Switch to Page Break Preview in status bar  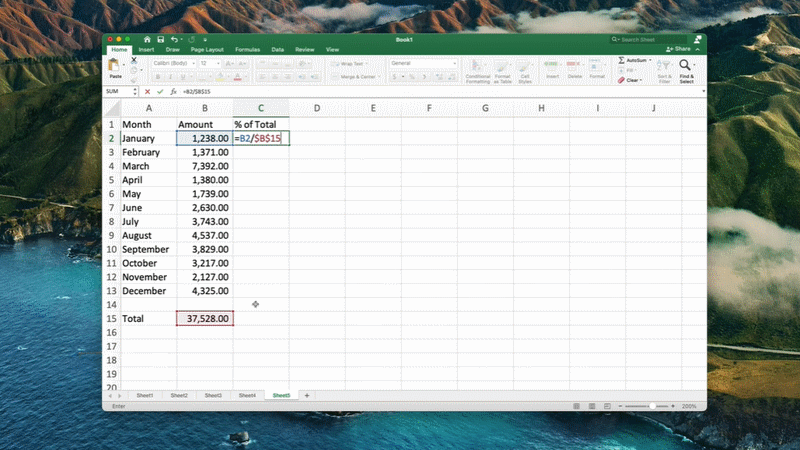[x=607, y=406]
